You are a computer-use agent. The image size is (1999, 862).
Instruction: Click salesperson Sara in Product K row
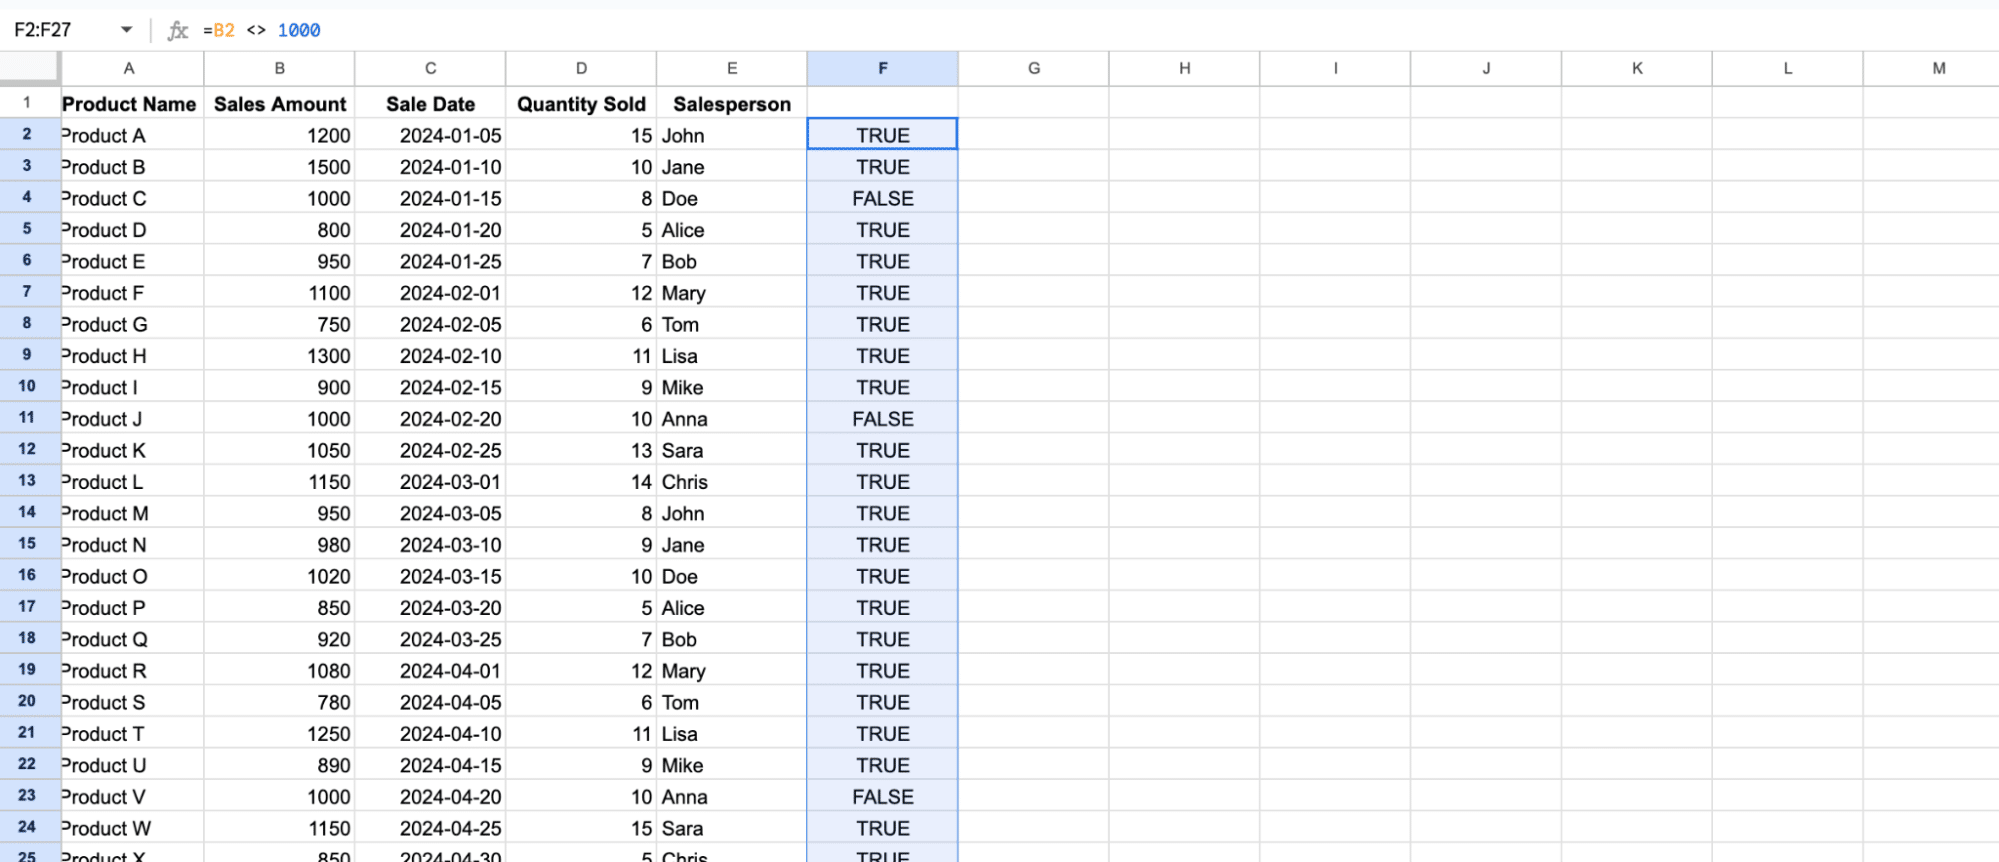pyautogui.click(x=732, y=450)
